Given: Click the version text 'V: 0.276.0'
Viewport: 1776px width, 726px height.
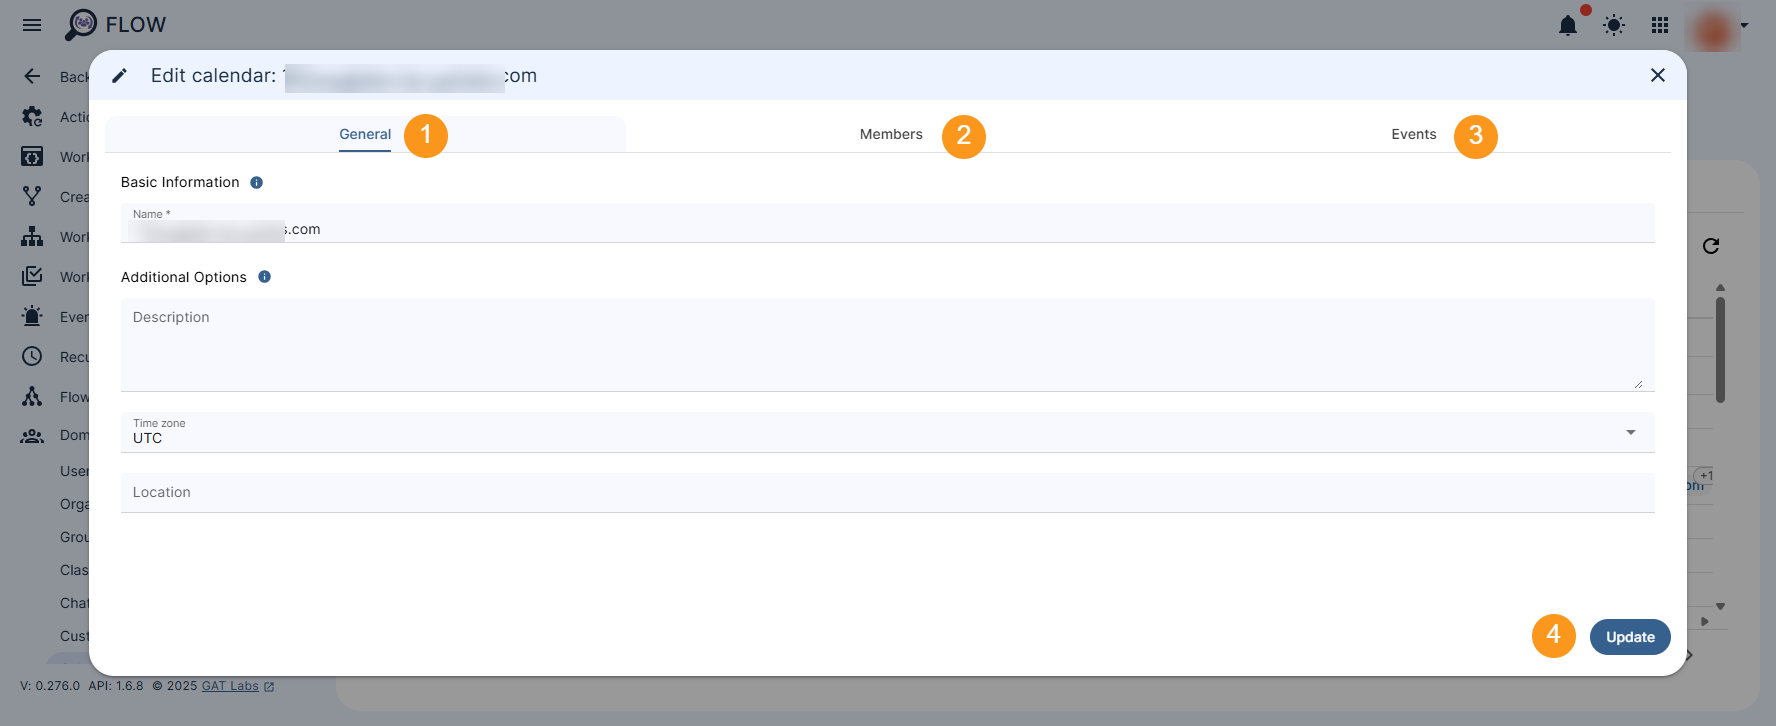Looking at the screenshot, I should [50, 686].
